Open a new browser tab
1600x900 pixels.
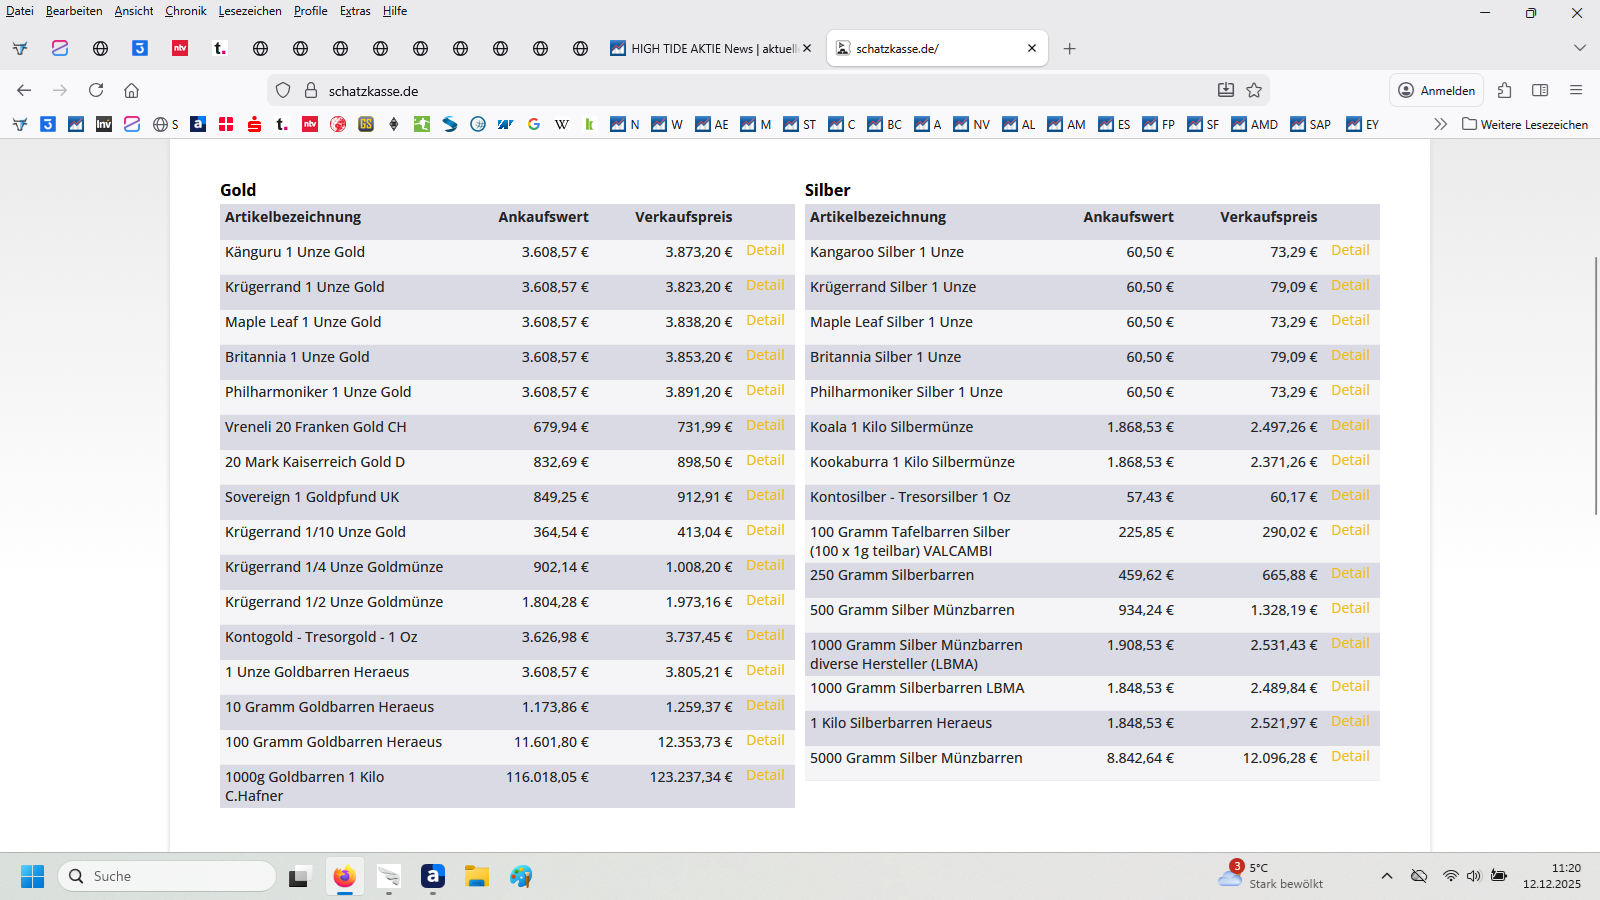1069,48
